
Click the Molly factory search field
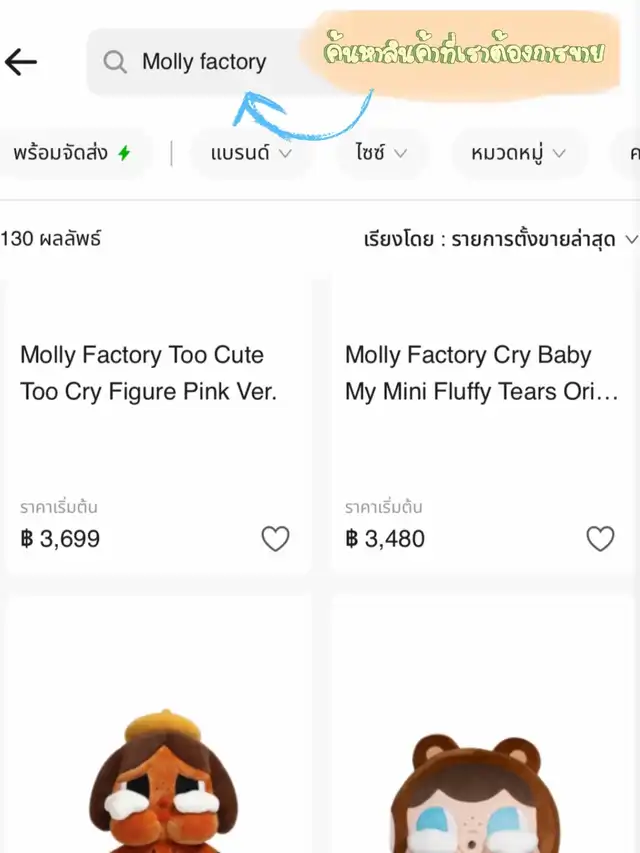click(220, 62)
